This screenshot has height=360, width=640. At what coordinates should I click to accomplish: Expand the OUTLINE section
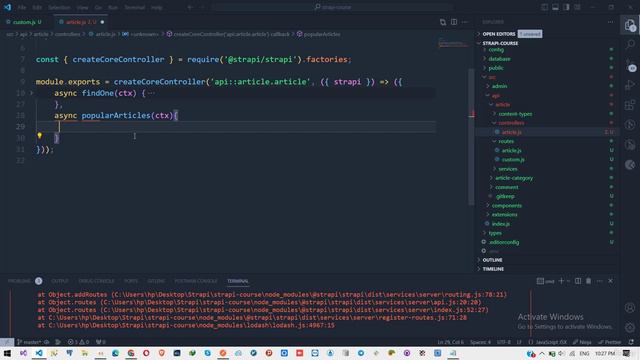point(492,260)
